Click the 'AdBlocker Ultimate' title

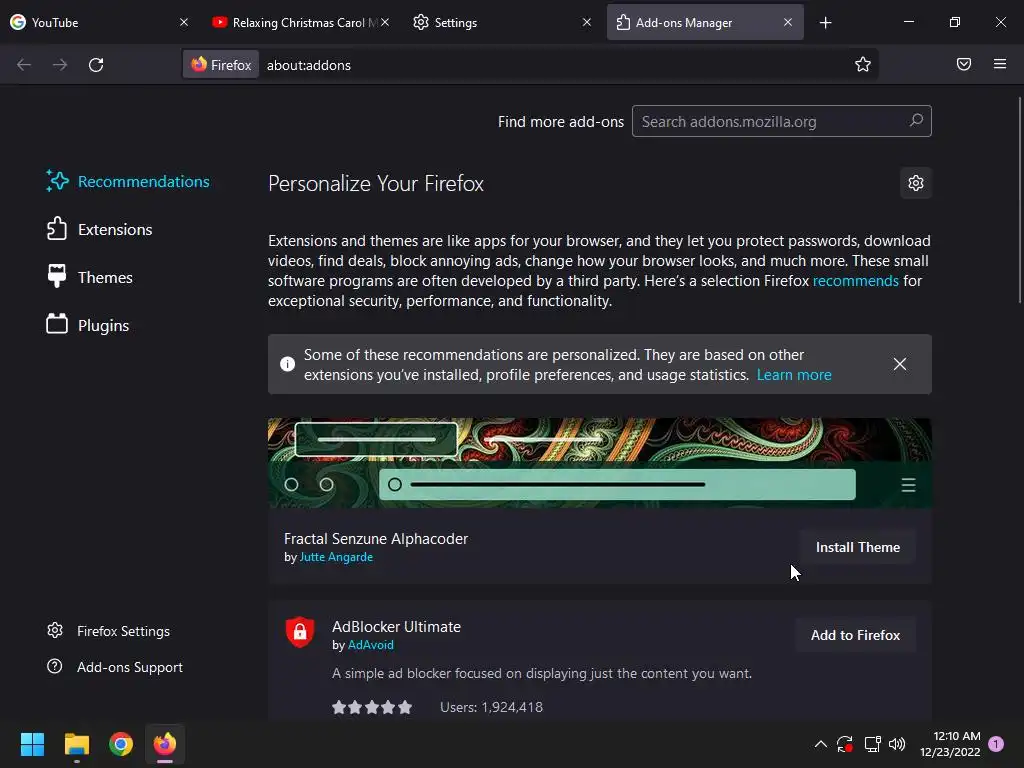396,627
